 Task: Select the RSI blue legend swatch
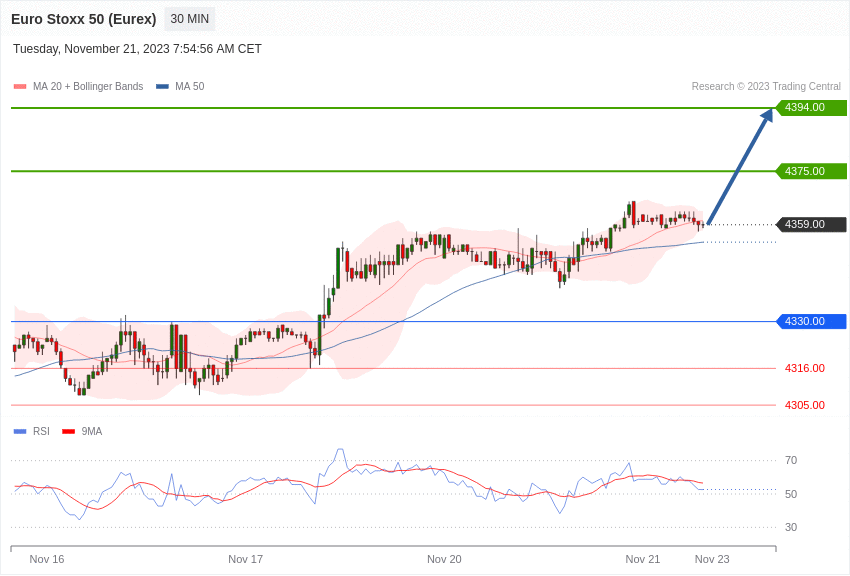[20, 431]
